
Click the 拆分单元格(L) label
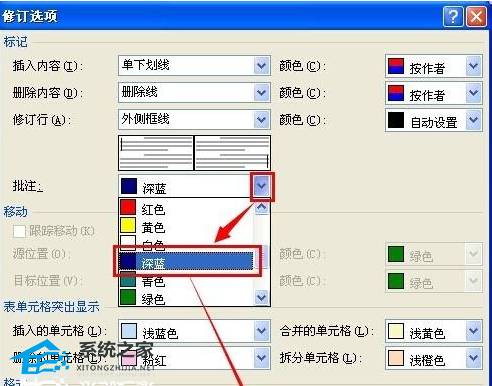[x=321, y=358]
